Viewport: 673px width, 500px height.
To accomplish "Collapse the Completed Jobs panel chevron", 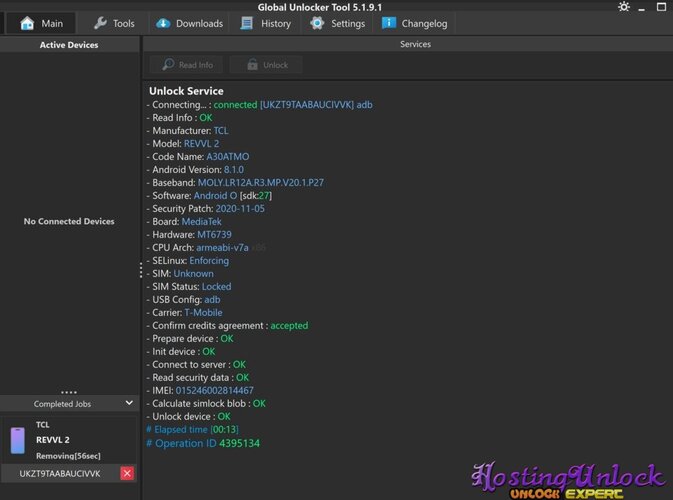I will point(129,403).
